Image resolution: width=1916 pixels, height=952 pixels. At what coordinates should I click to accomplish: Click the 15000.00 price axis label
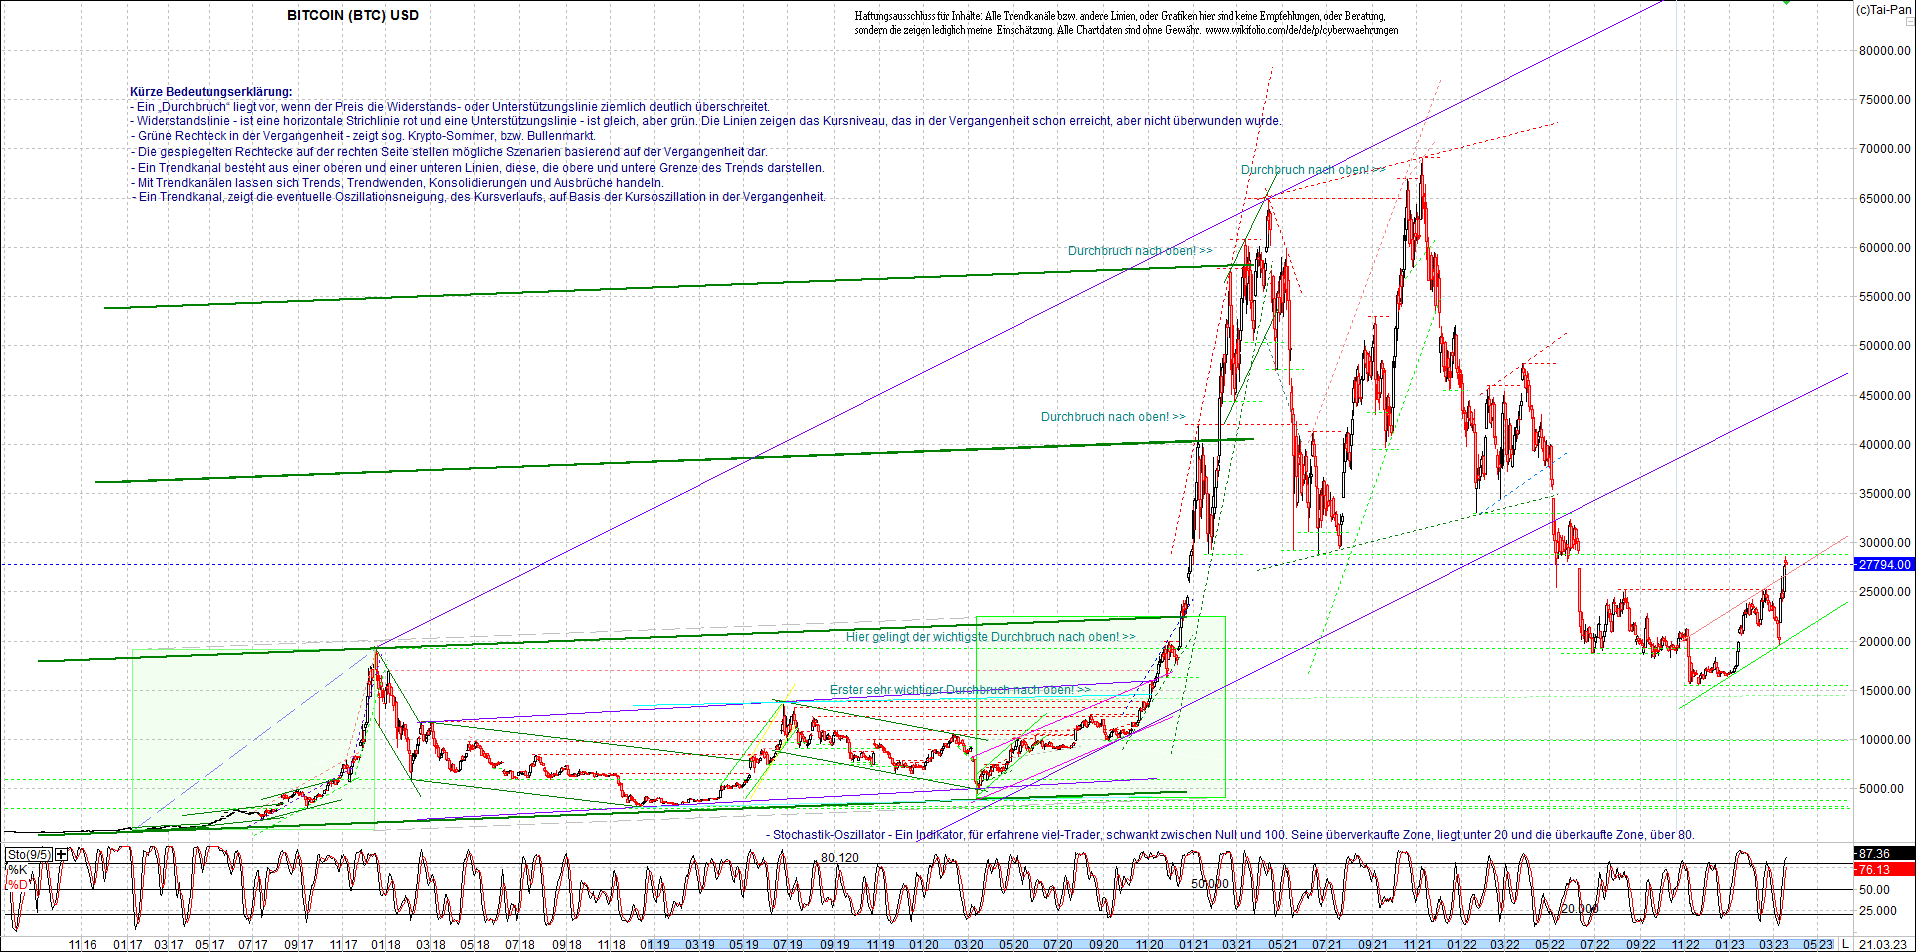pyautogui.click(x=1885, y=690)
